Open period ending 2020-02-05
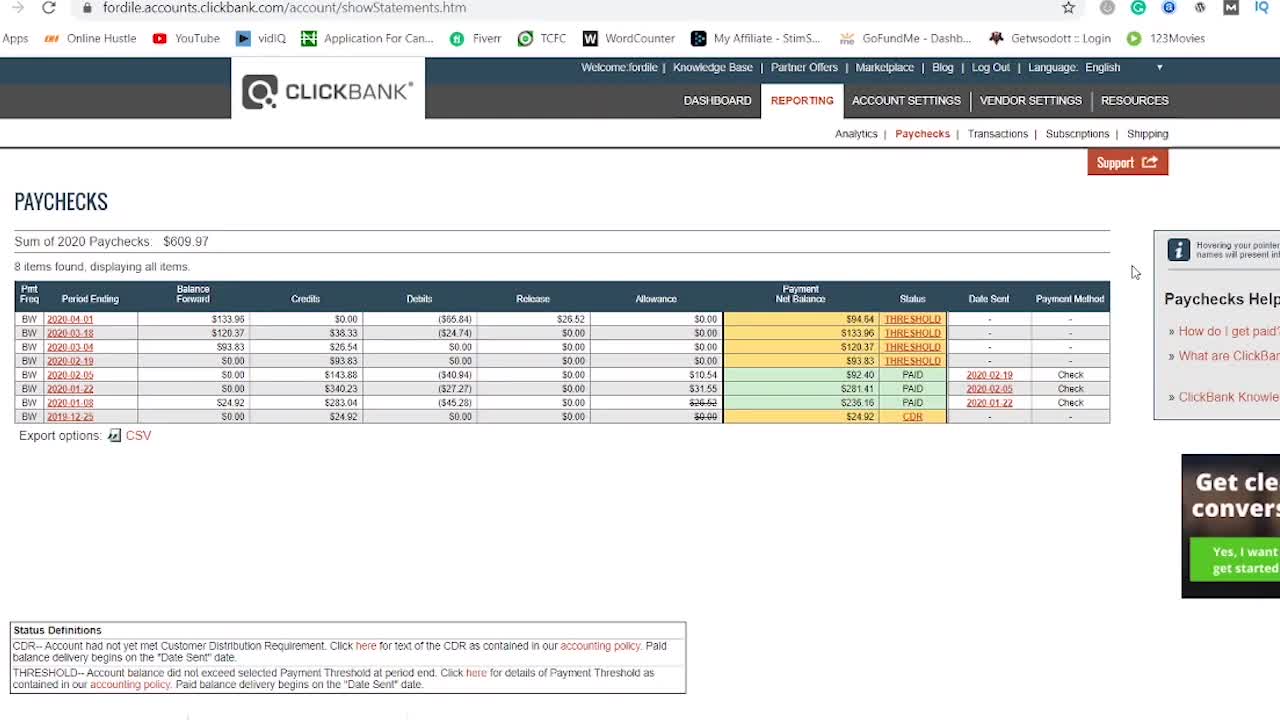 (70, 375)
